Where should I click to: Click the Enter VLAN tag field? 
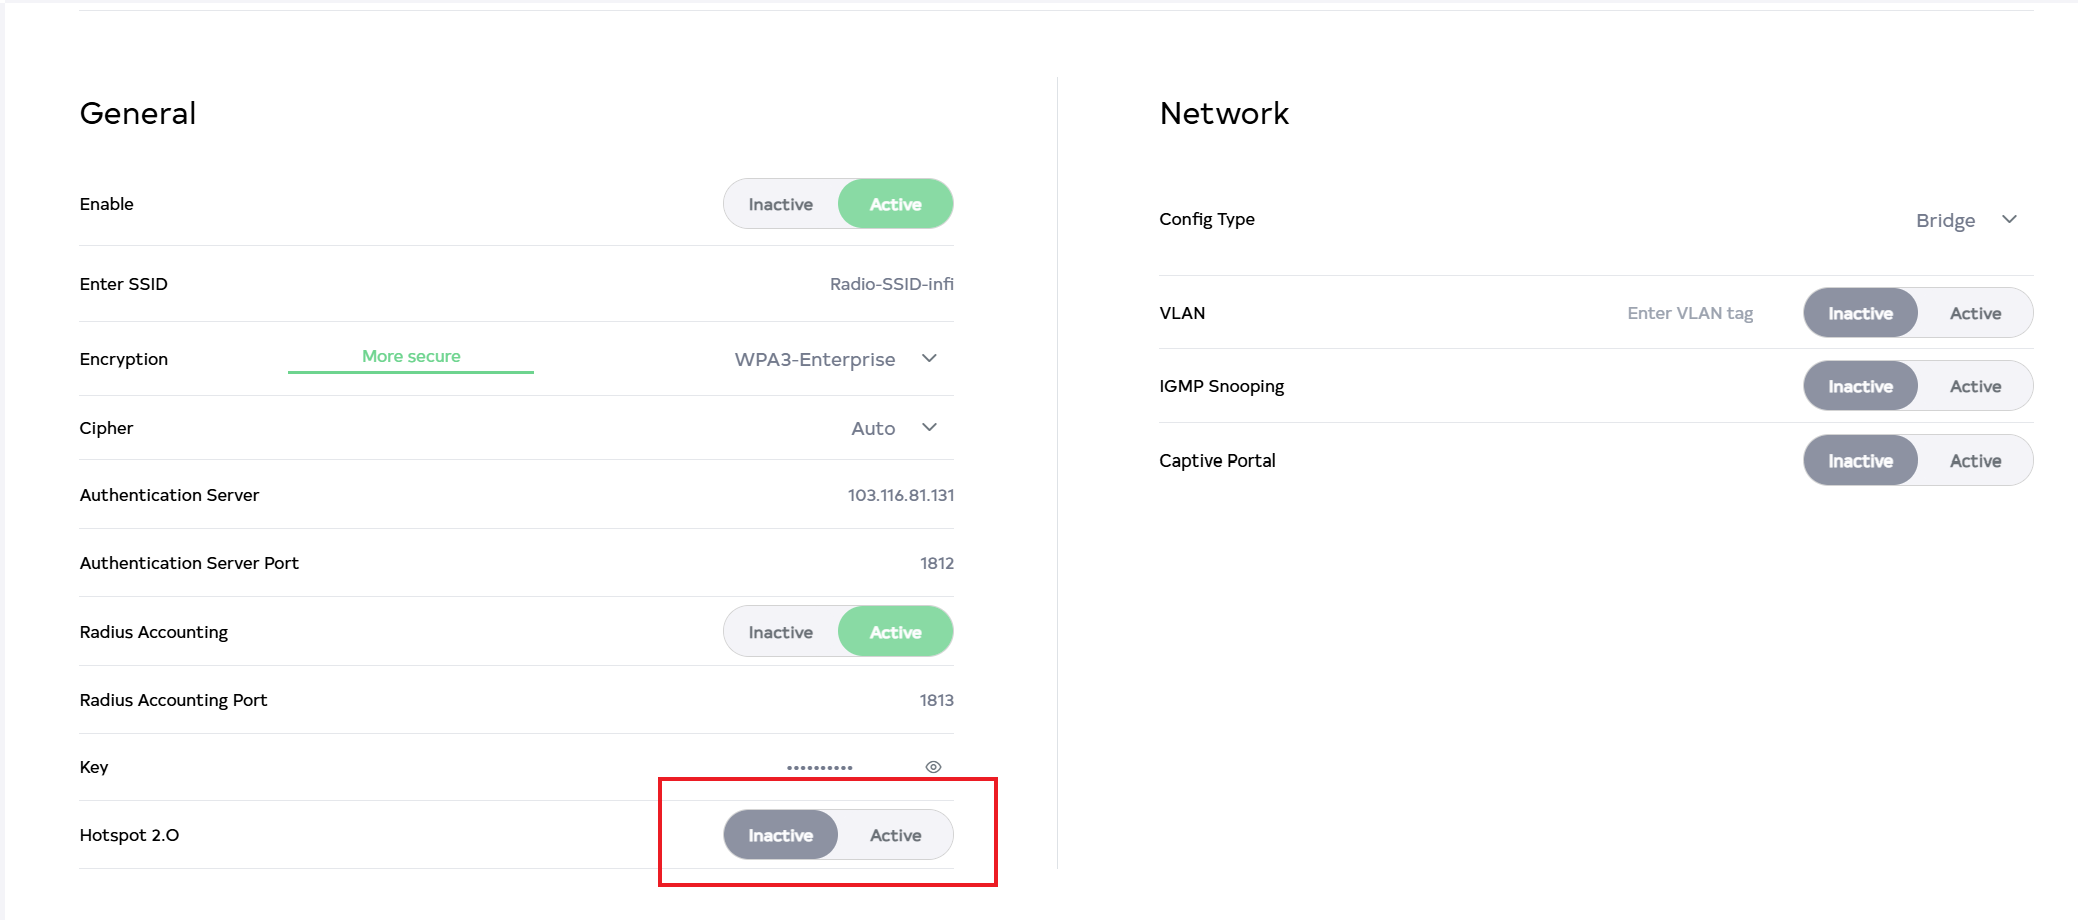tap(1689, 313)
